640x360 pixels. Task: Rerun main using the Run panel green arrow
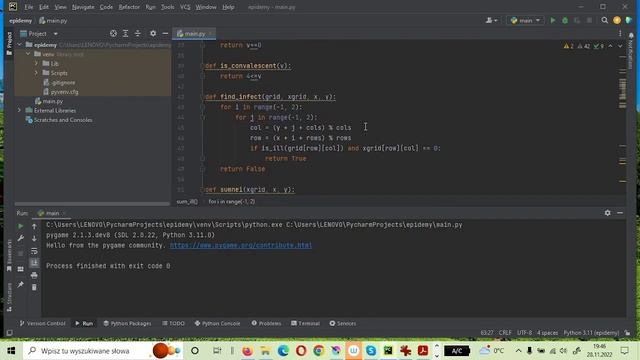point(20,226)
